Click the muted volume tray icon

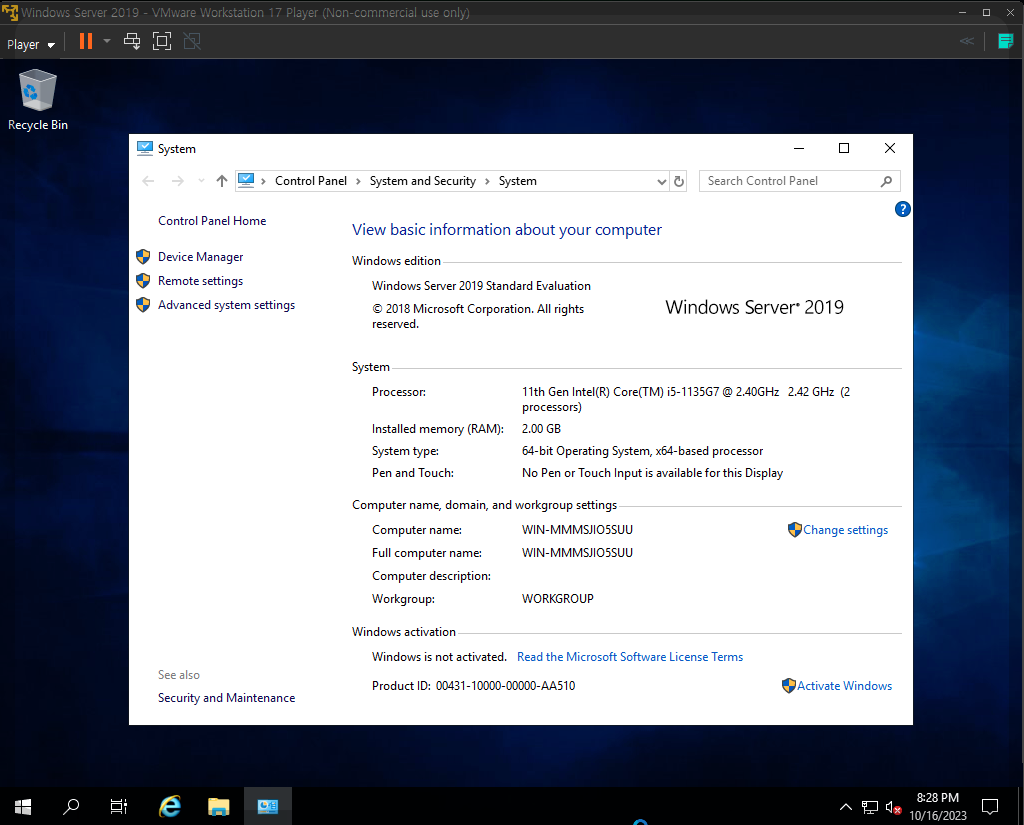point(893,807)
